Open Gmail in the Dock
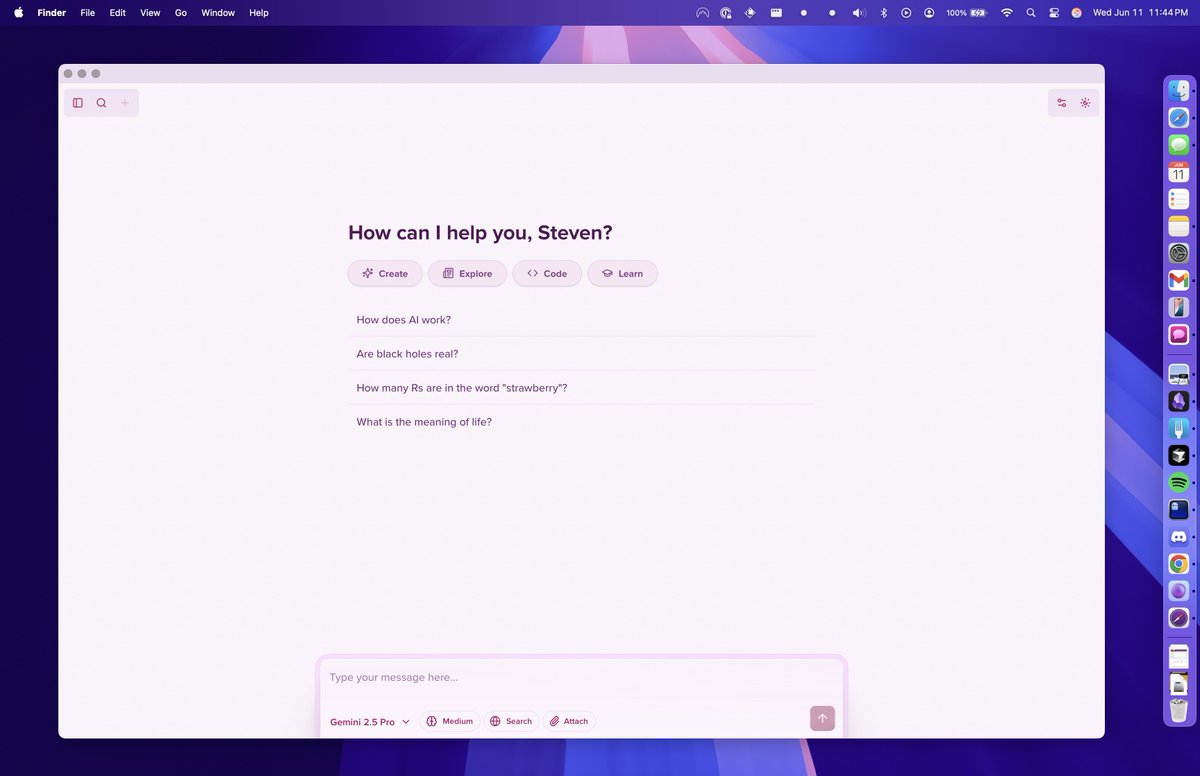The image size is (1200, 776). [1179, 280]
